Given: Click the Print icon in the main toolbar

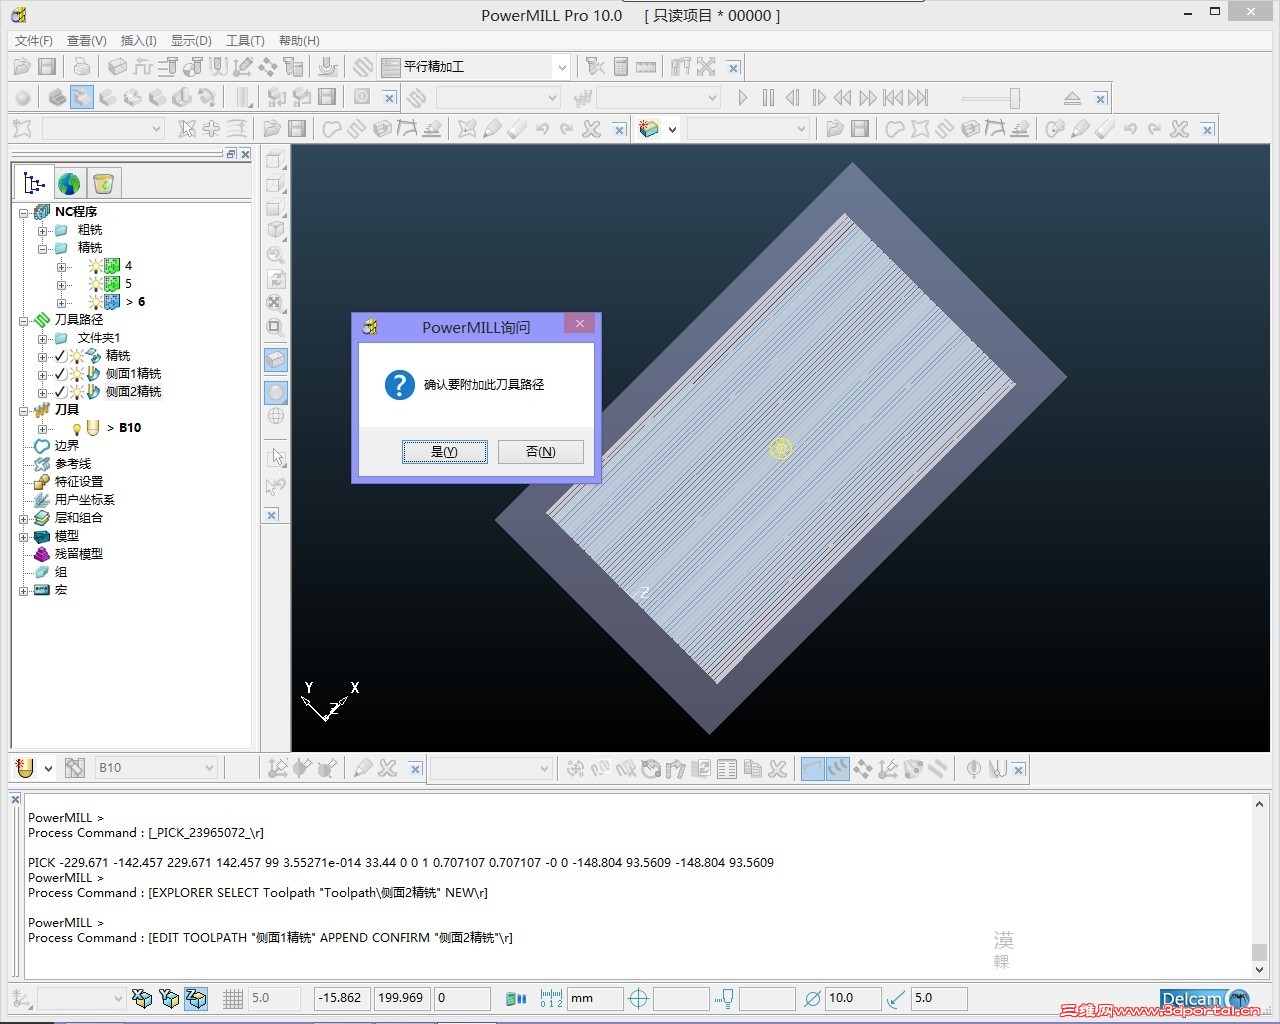Looking at the screenshot, I should (82, 67).
